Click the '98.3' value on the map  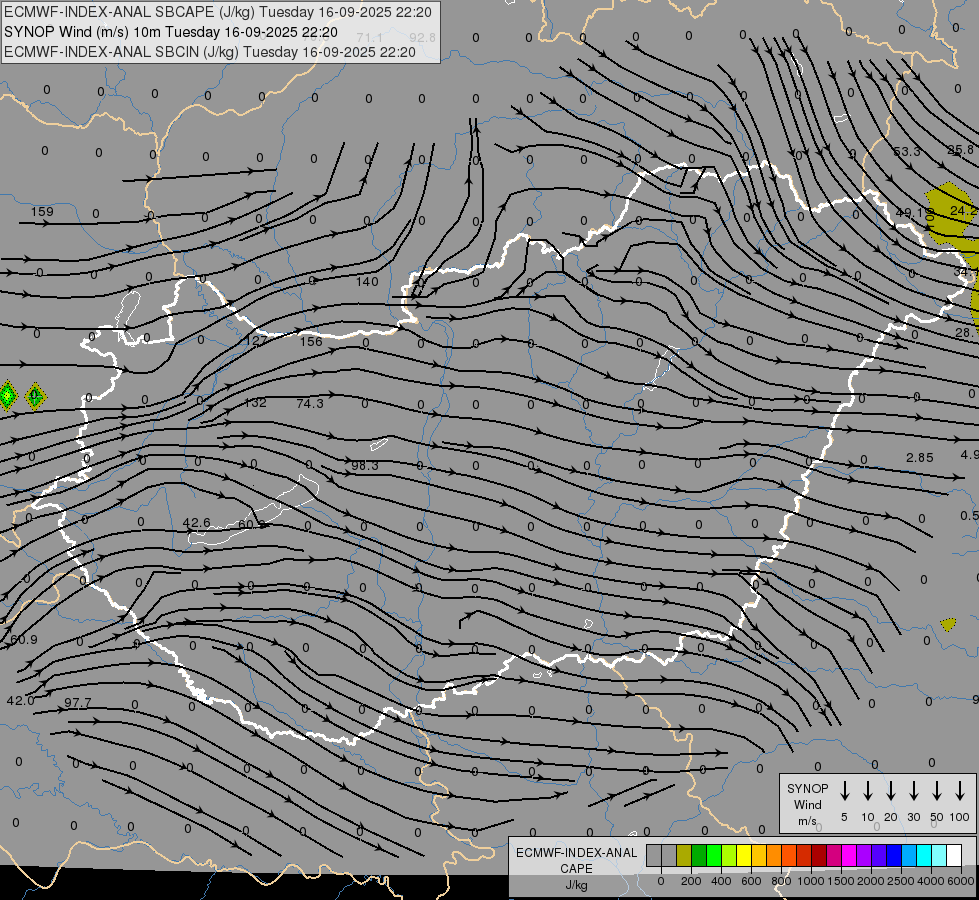tap(365, 465)
